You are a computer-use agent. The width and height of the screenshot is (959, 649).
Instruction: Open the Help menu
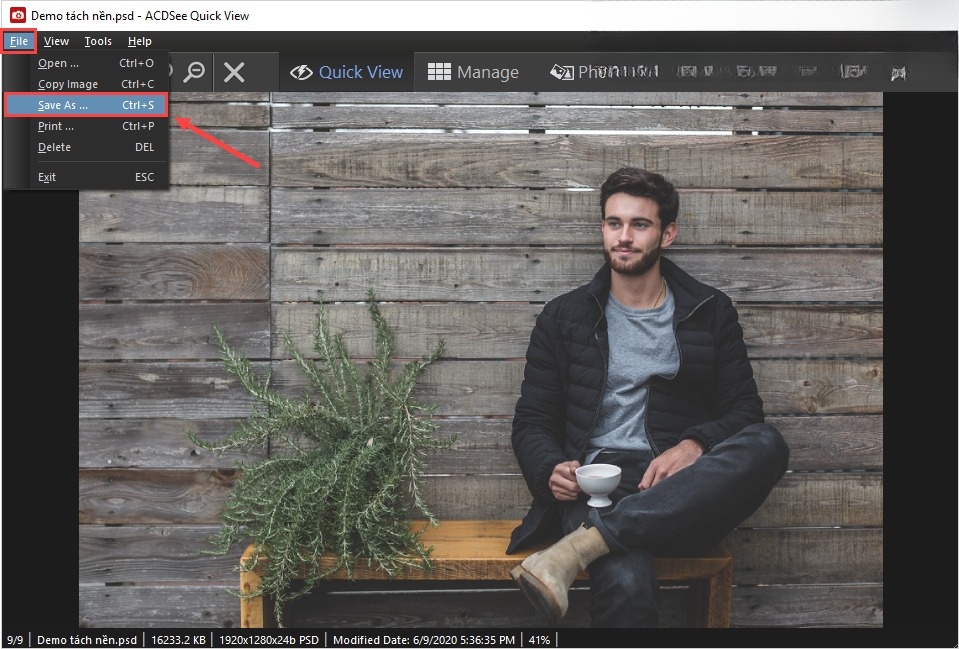[140, 41]
